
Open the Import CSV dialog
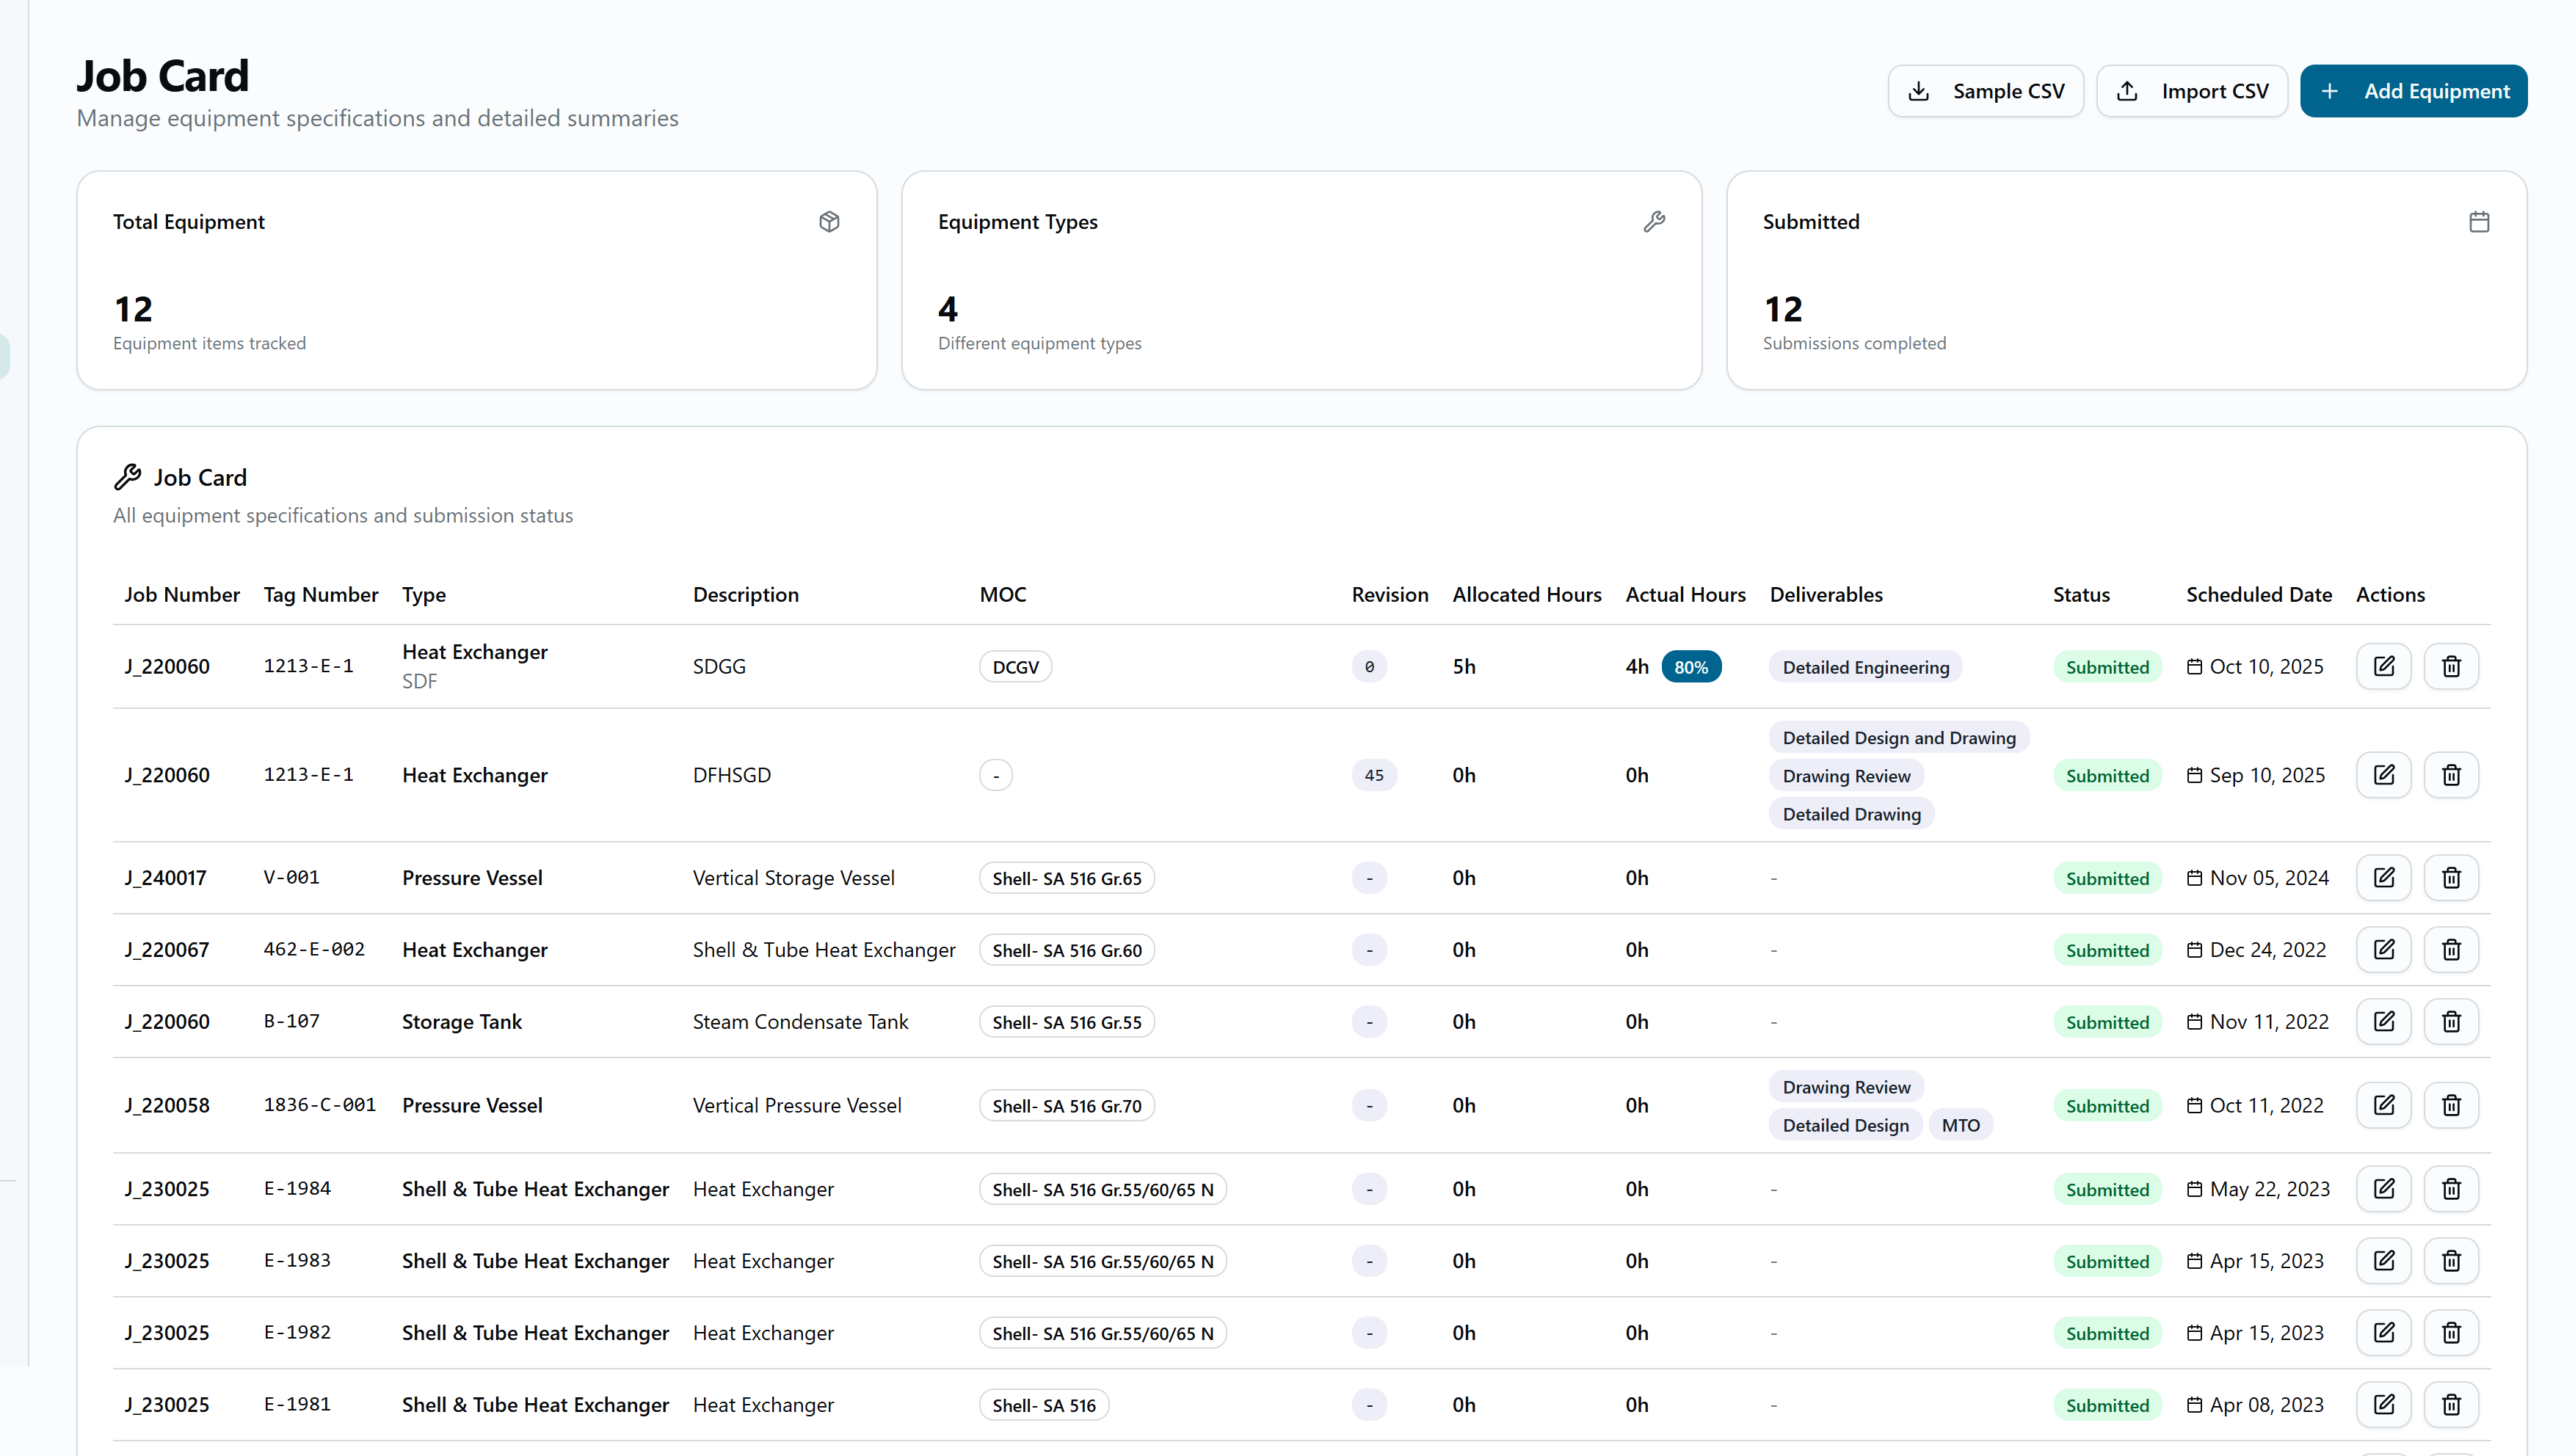pyautogui.click(x=2192, y=91)
